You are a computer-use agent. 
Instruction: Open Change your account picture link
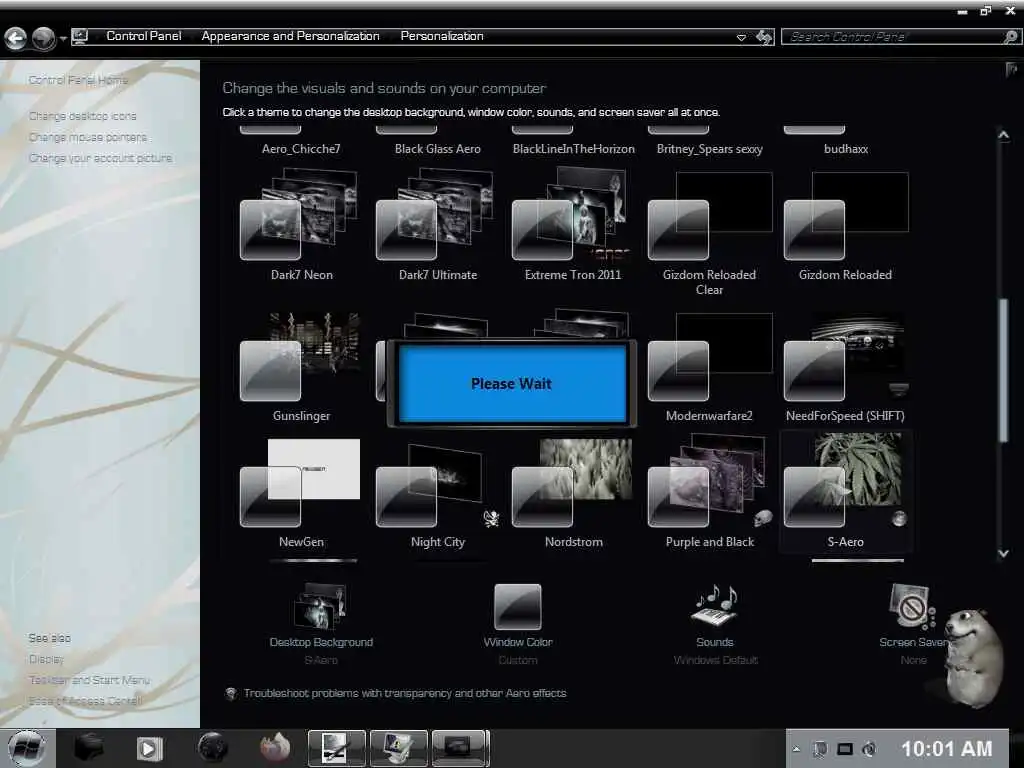(x=100, y=158)
